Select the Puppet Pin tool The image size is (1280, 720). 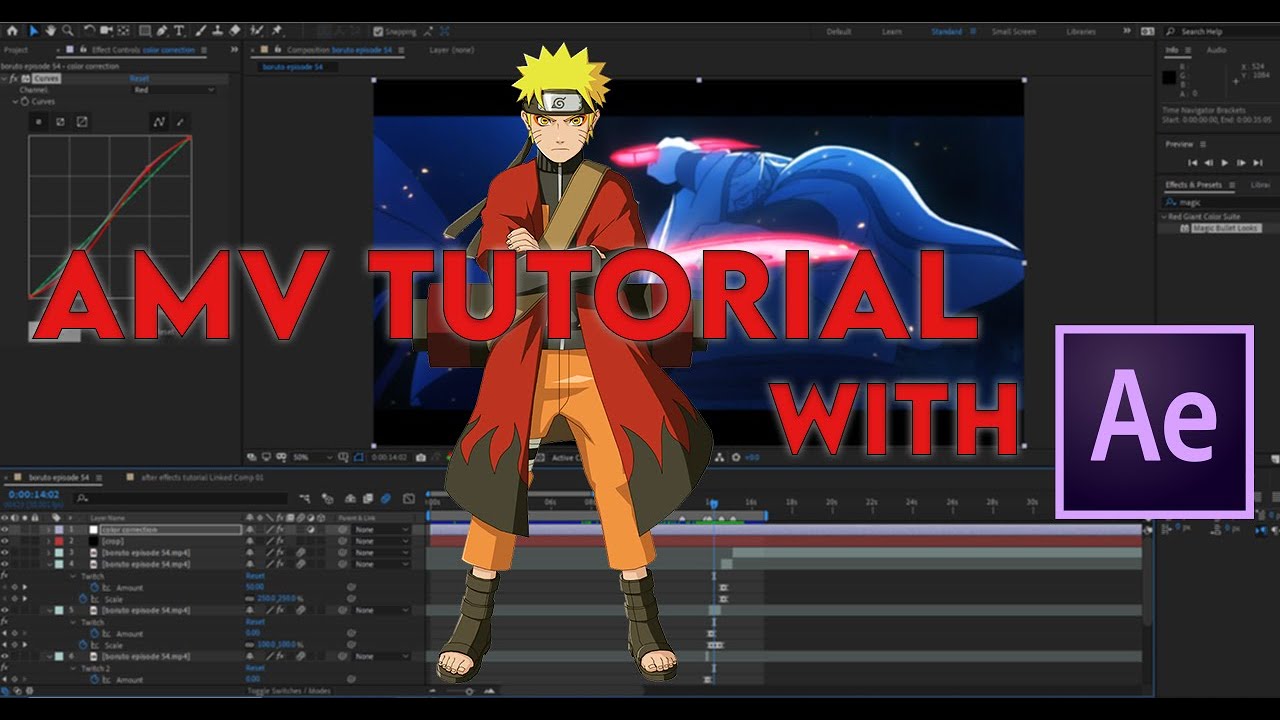277,31
